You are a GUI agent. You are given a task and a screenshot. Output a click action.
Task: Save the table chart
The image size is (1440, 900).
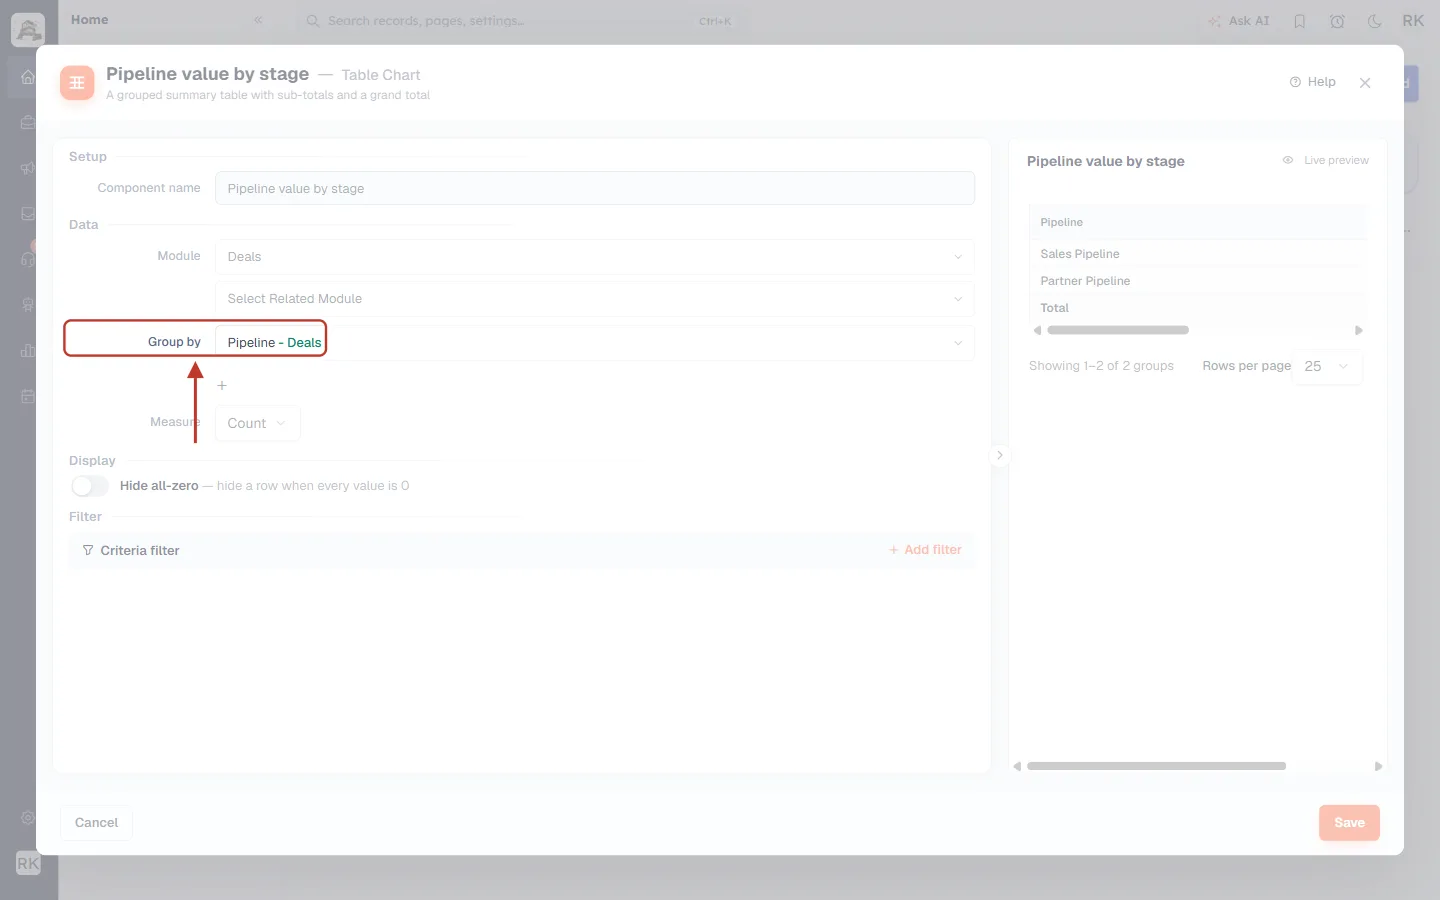pos(1349,823)
